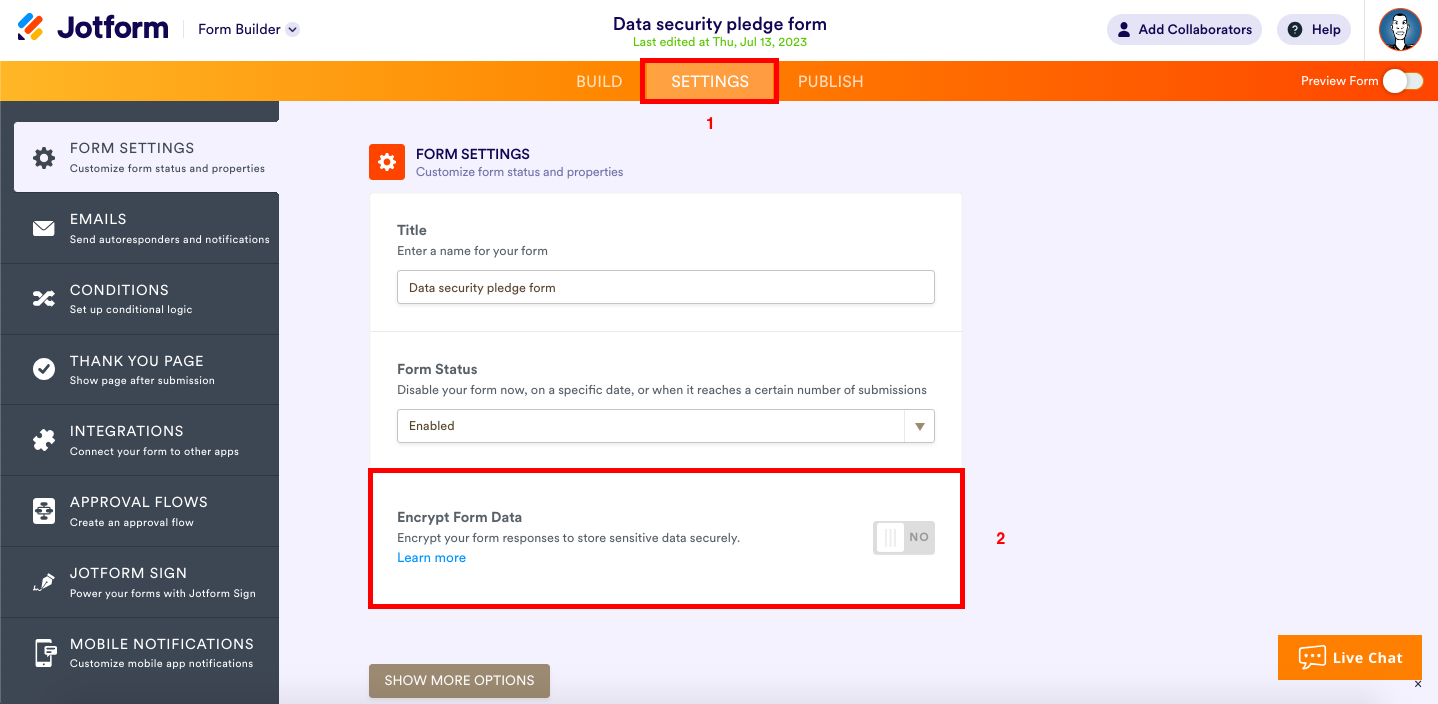Click the Mobile Notifications phone icon

44,653
